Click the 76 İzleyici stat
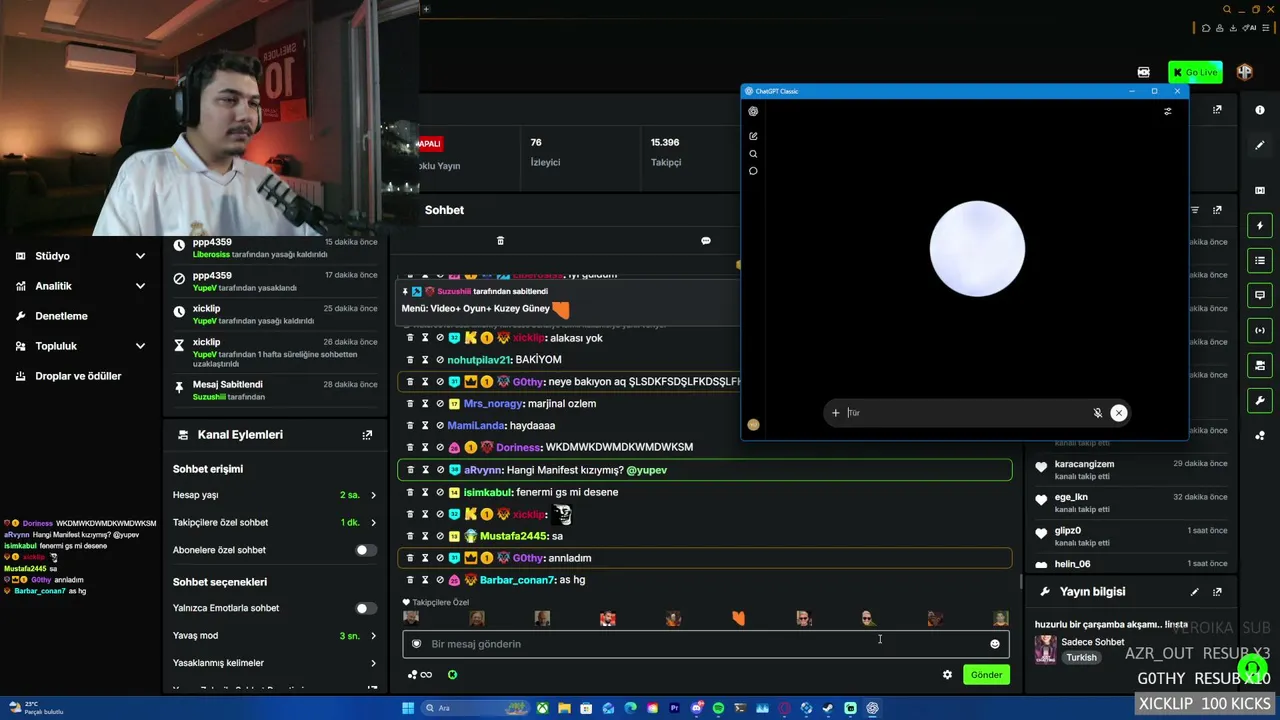This screenshot has height=720, width=1280. [x=545, y=152]
